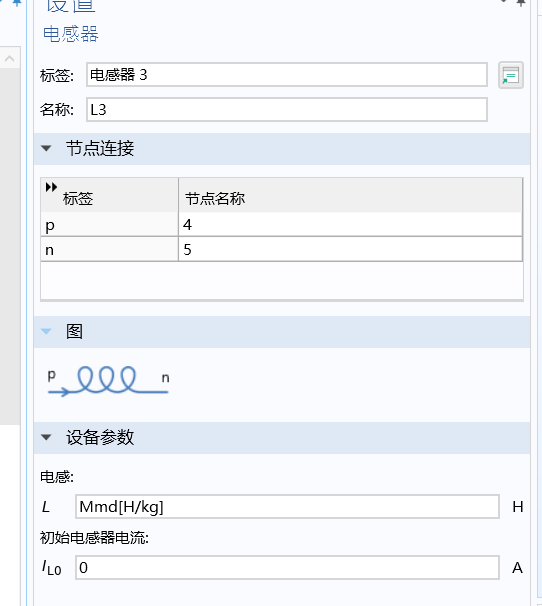542x606 pixels.
Task: Click the inductor coil diagram
Action: pos(108,381)
